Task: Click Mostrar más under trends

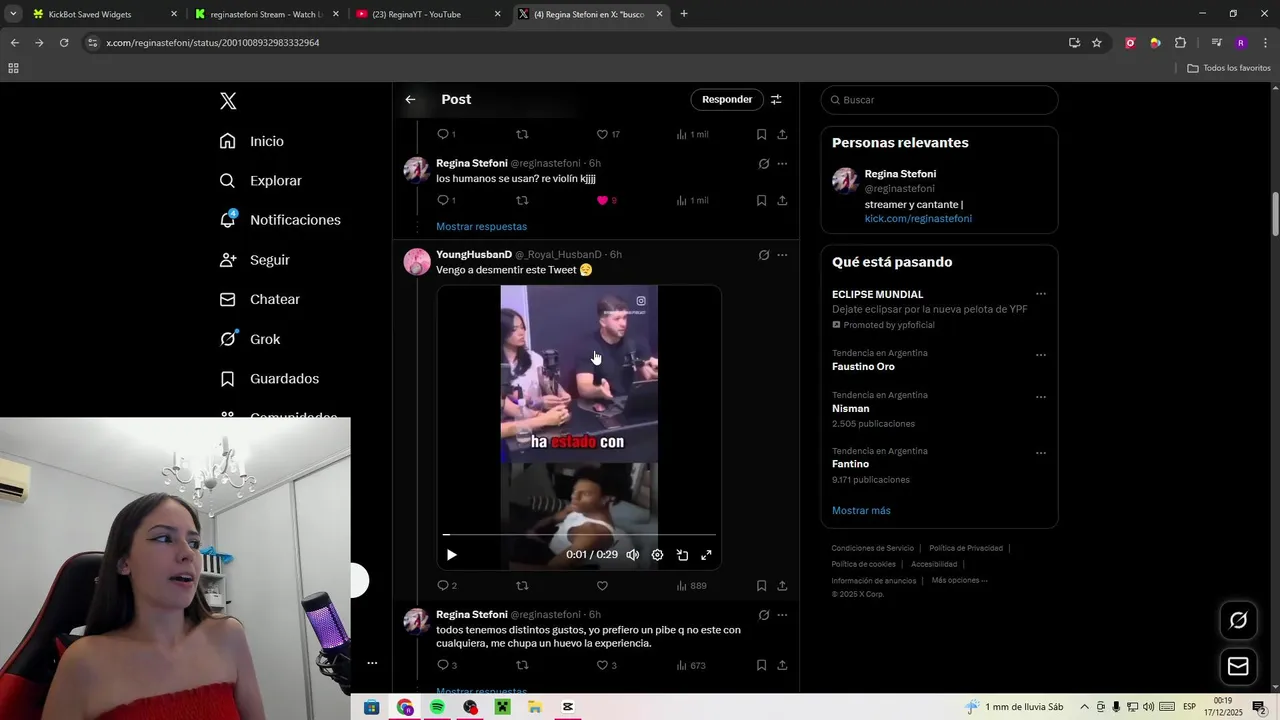Action: 861,511
